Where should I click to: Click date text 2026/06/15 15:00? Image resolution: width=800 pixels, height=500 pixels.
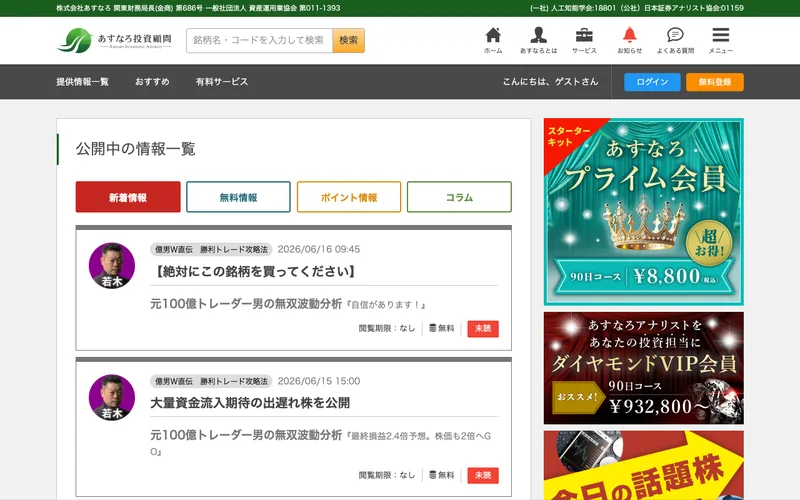[319, 381]
